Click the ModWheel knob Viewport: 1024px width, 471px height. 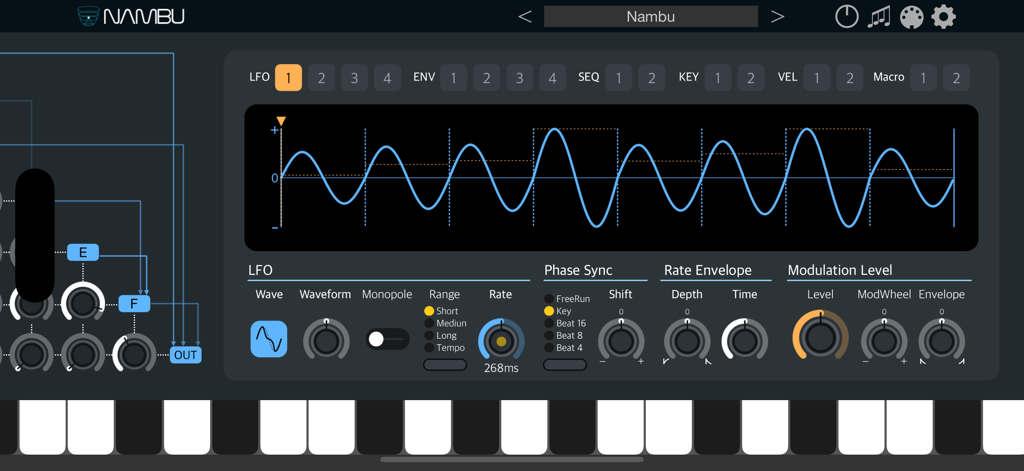click(x=884, y=339)
